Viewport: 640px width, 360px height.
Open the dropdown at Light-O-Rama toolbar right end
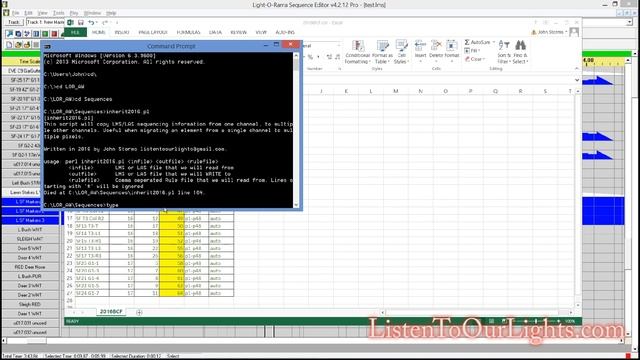pyautogui.click(x=629, y=22)
